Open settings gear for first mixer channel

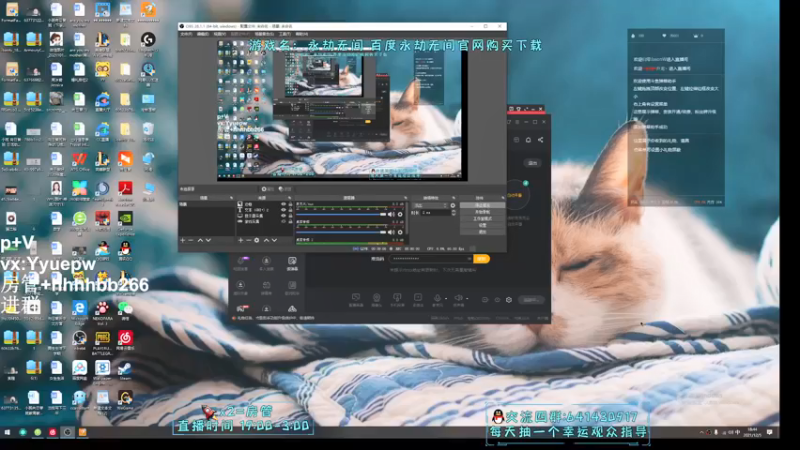pyautogui.click(x=400, y=214)
